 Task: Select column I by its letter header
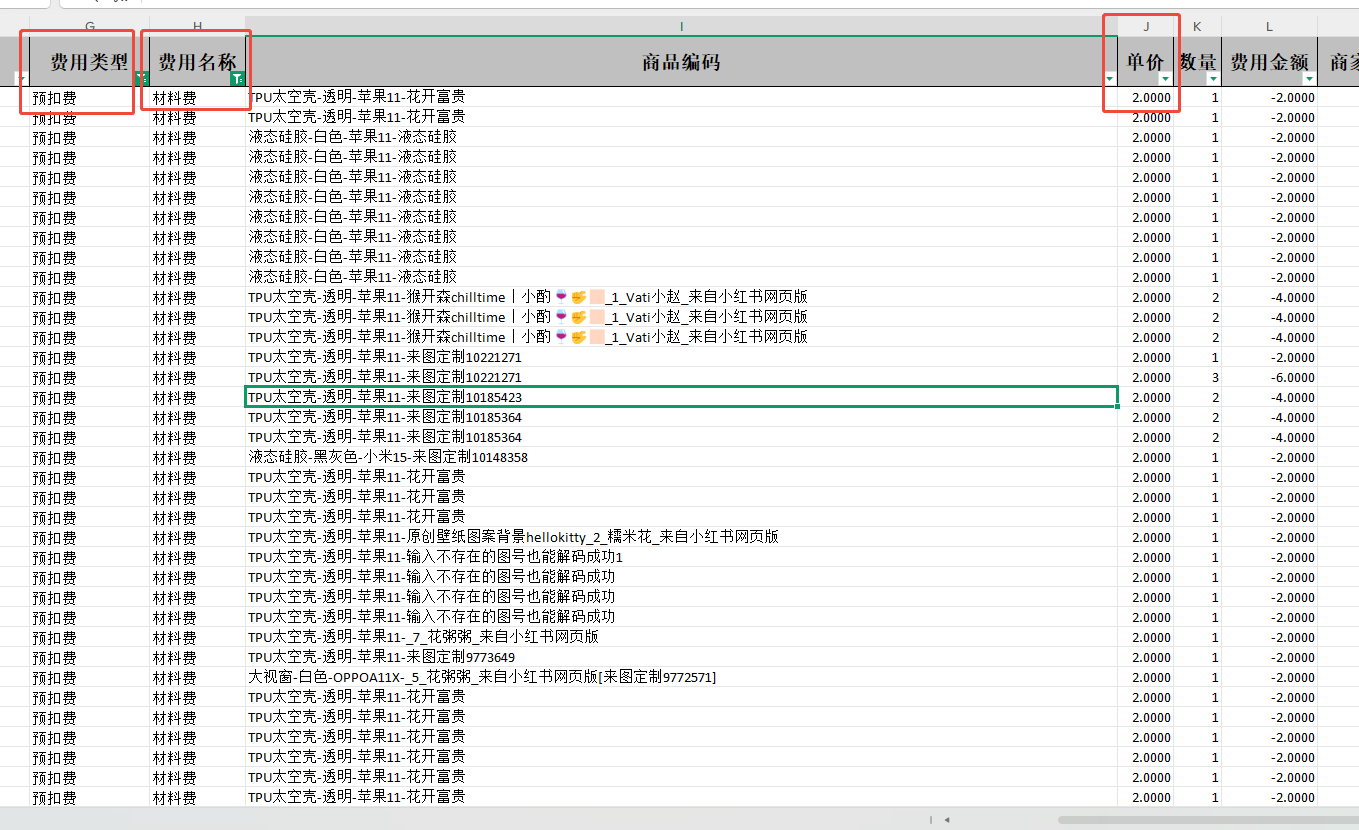(x=681, y=26)
